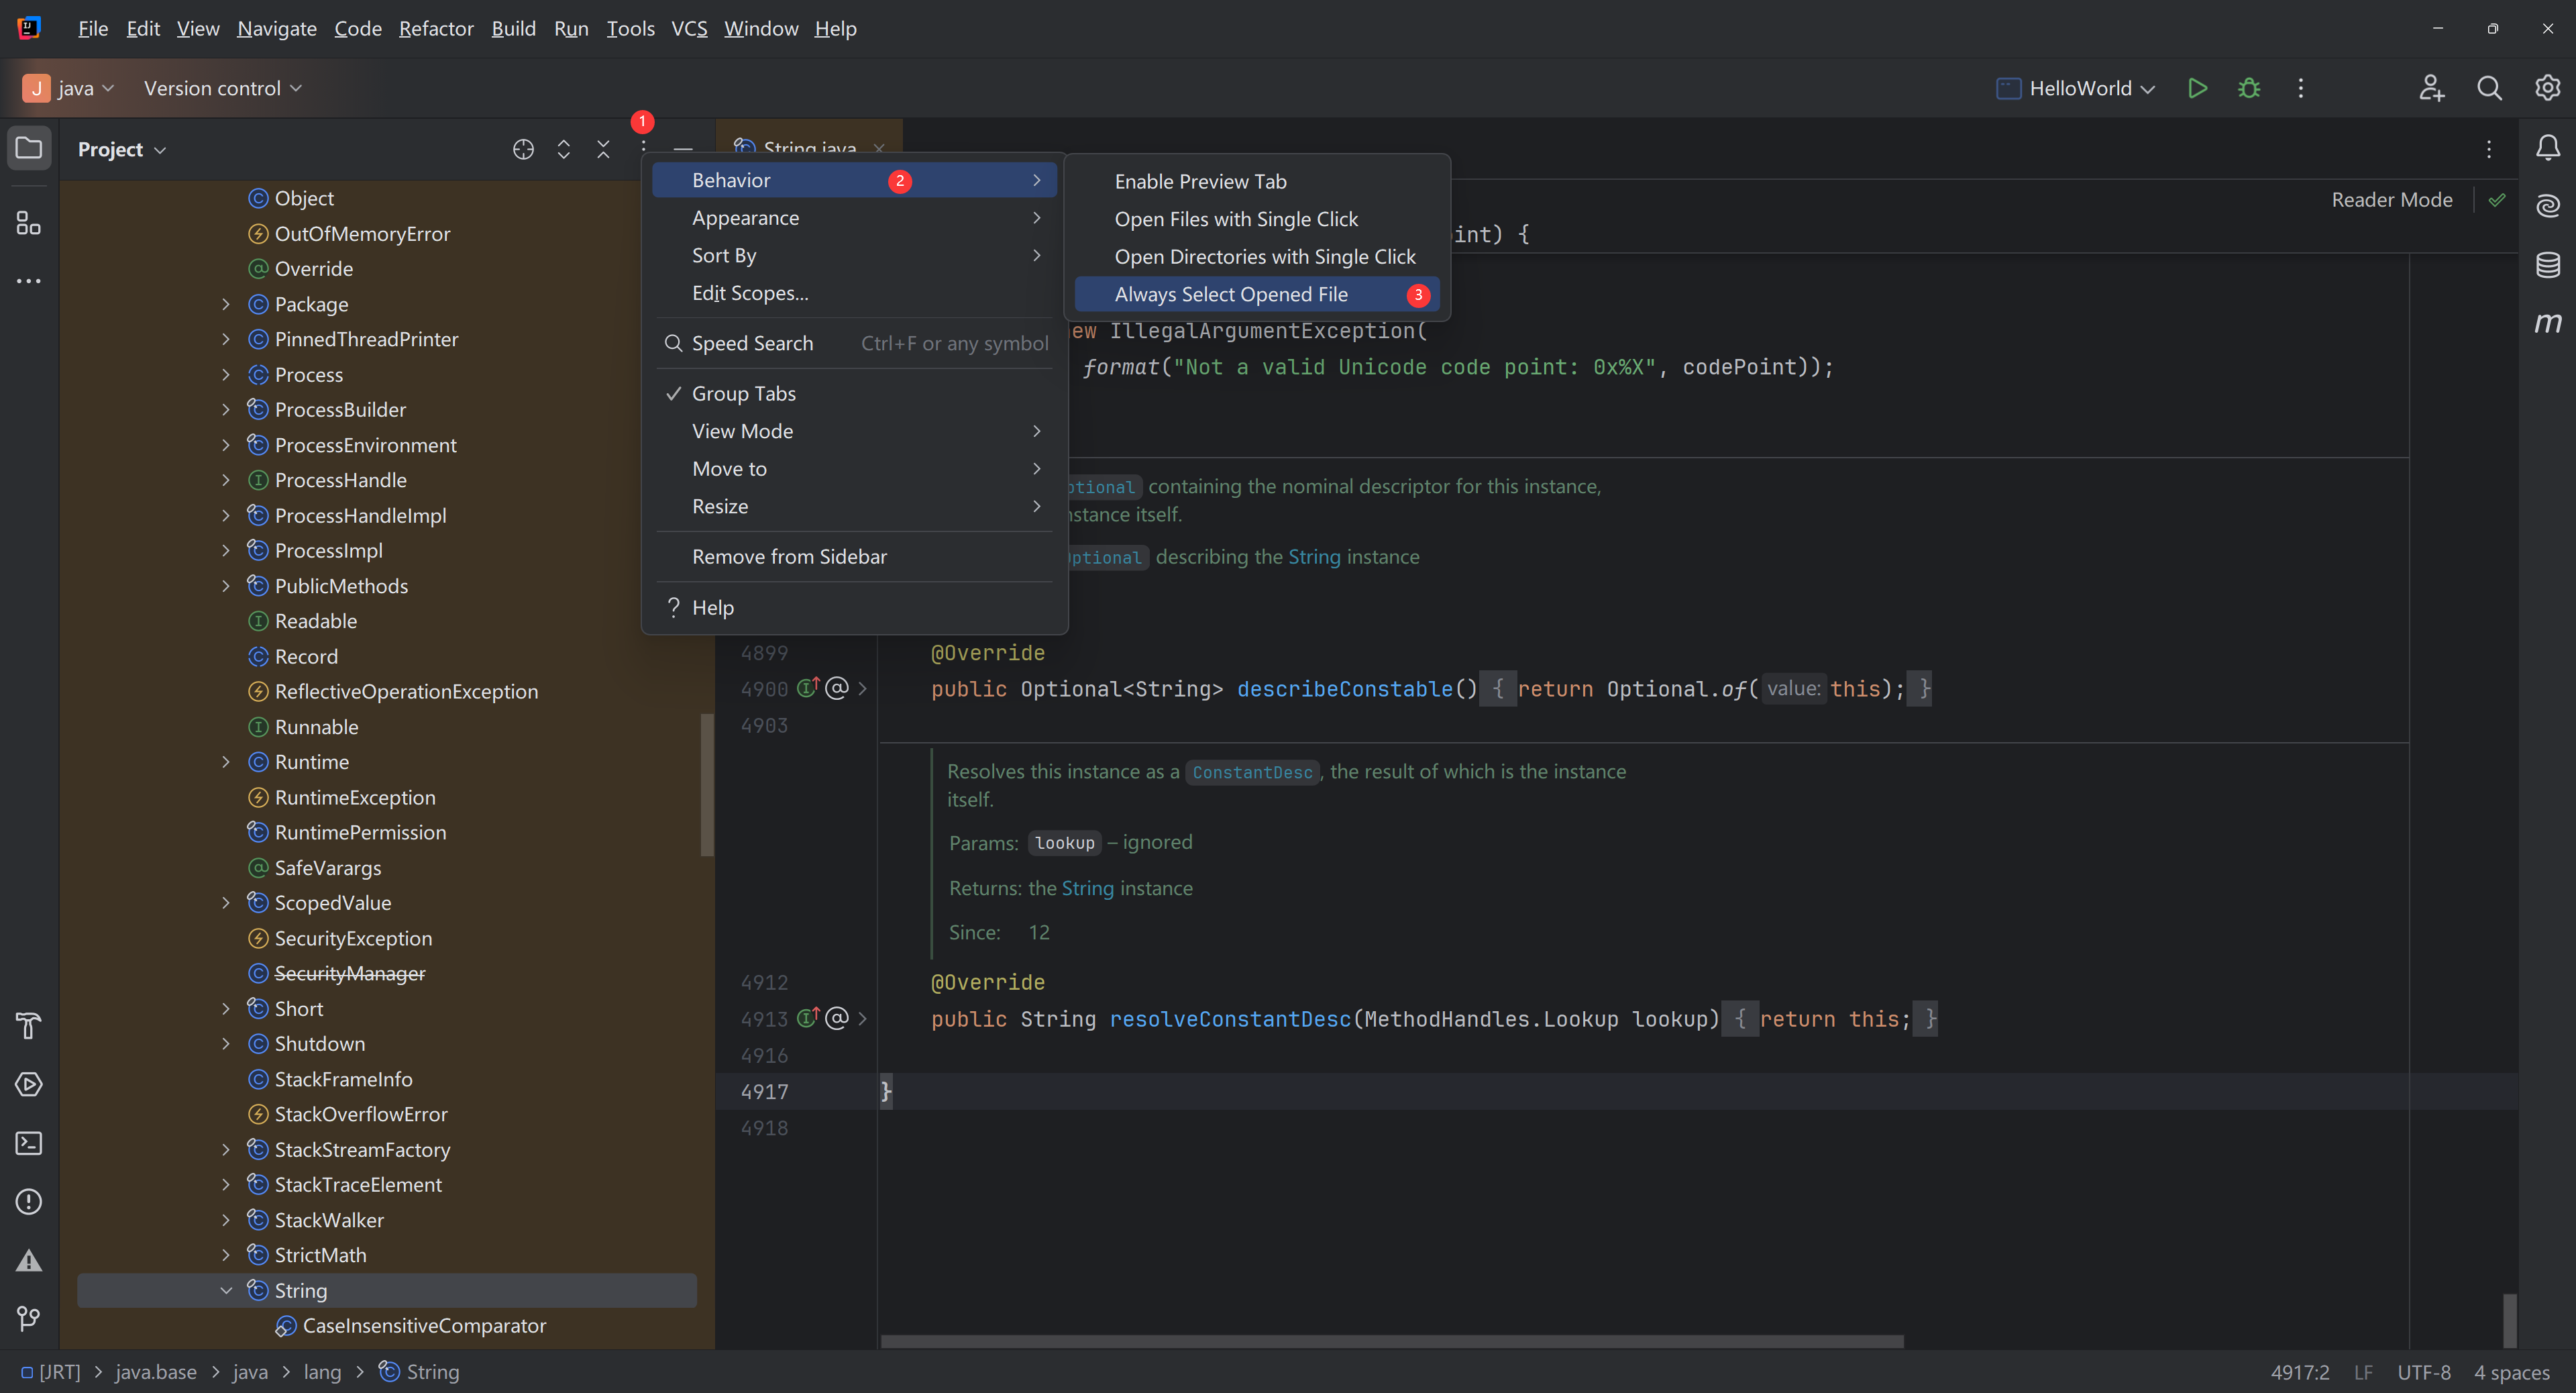Toggle the Group Tabs checked option
This screenshot has width=2576, height=1393.
743,393
